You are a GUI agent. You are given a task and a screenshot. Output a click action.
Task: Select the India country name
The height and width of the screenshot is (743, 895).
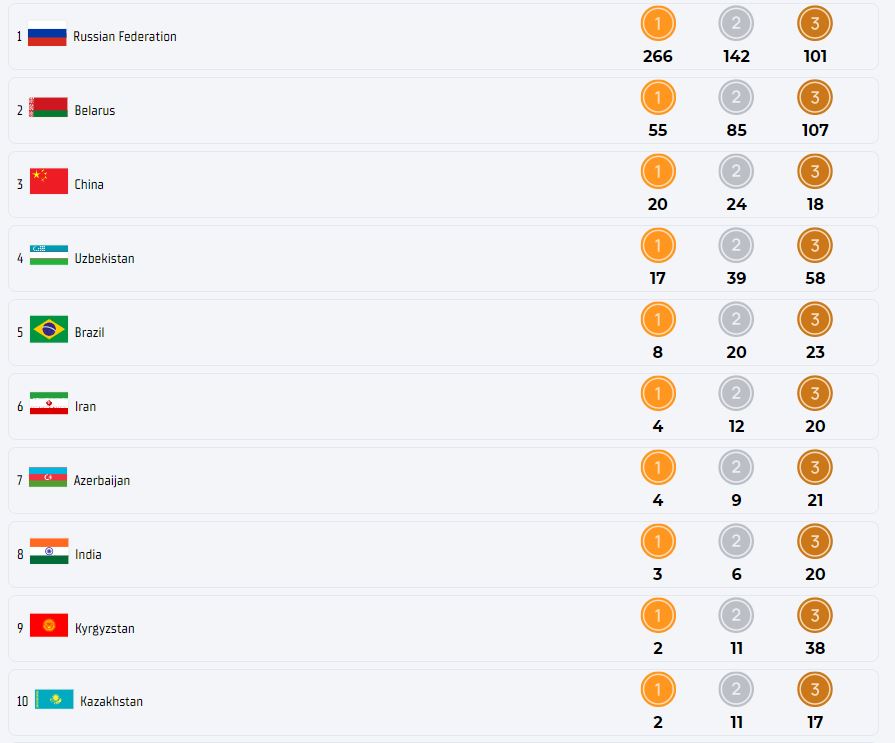88,555
